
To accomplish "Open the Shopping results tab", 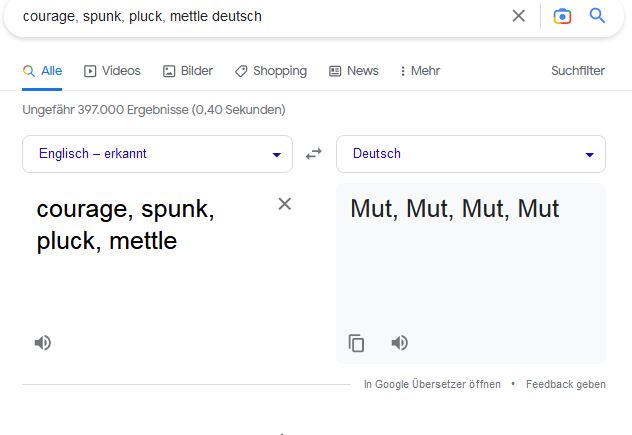I will [271, 71].
